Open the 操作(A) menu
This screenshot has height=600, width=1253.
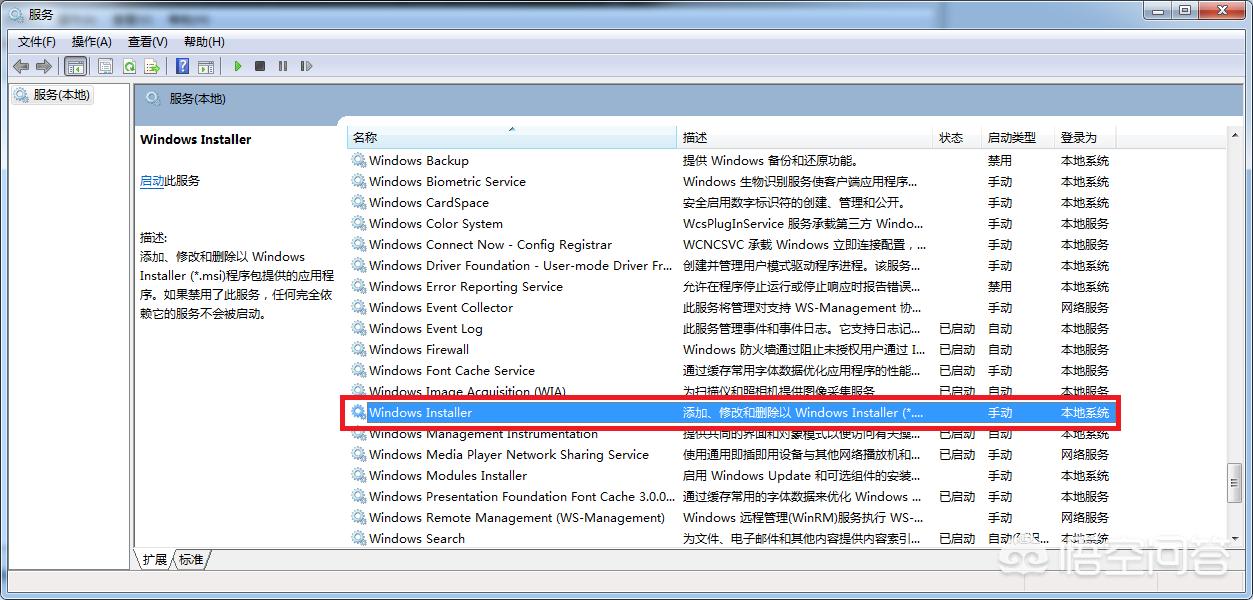[92, 41]
